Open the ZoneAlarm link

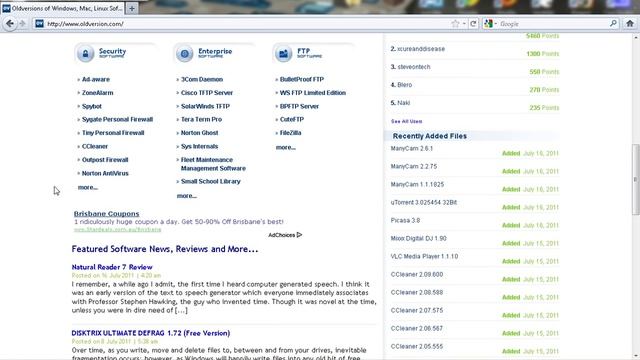[98, 93]
